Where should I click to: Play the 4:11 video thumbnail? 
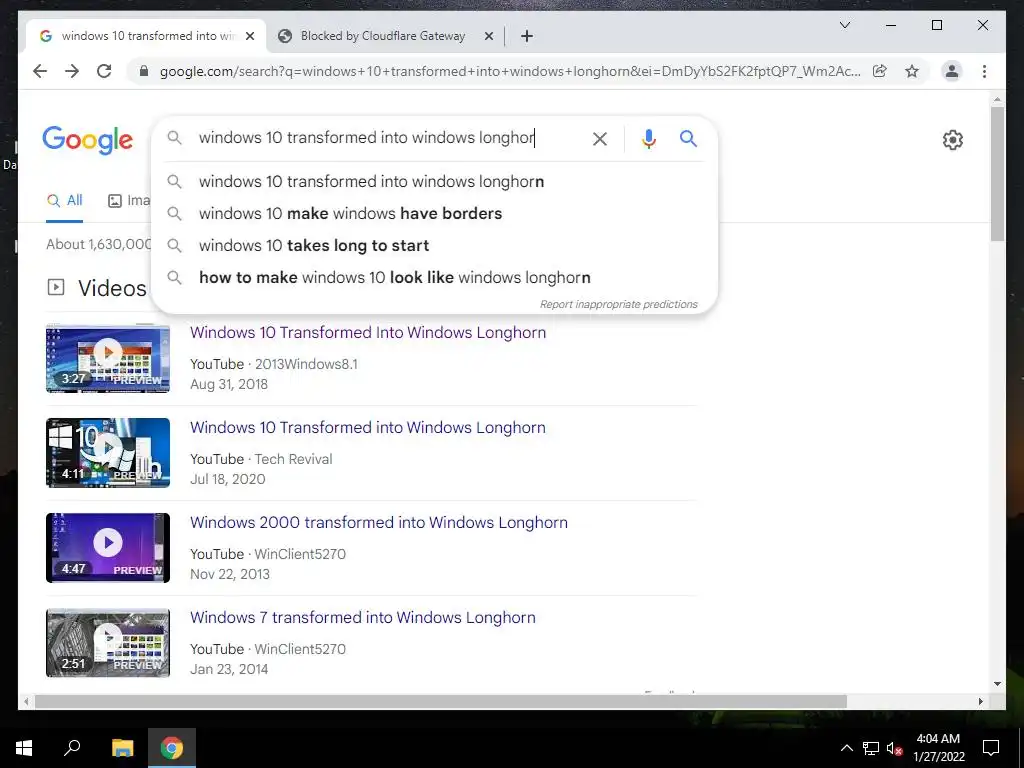tap(108, 453)
